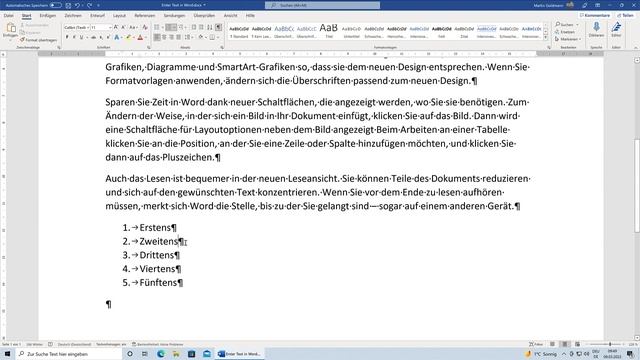The image size is (640, 360).
Task: Expand the shading color dropdown
Action: (x=205, y=37)
